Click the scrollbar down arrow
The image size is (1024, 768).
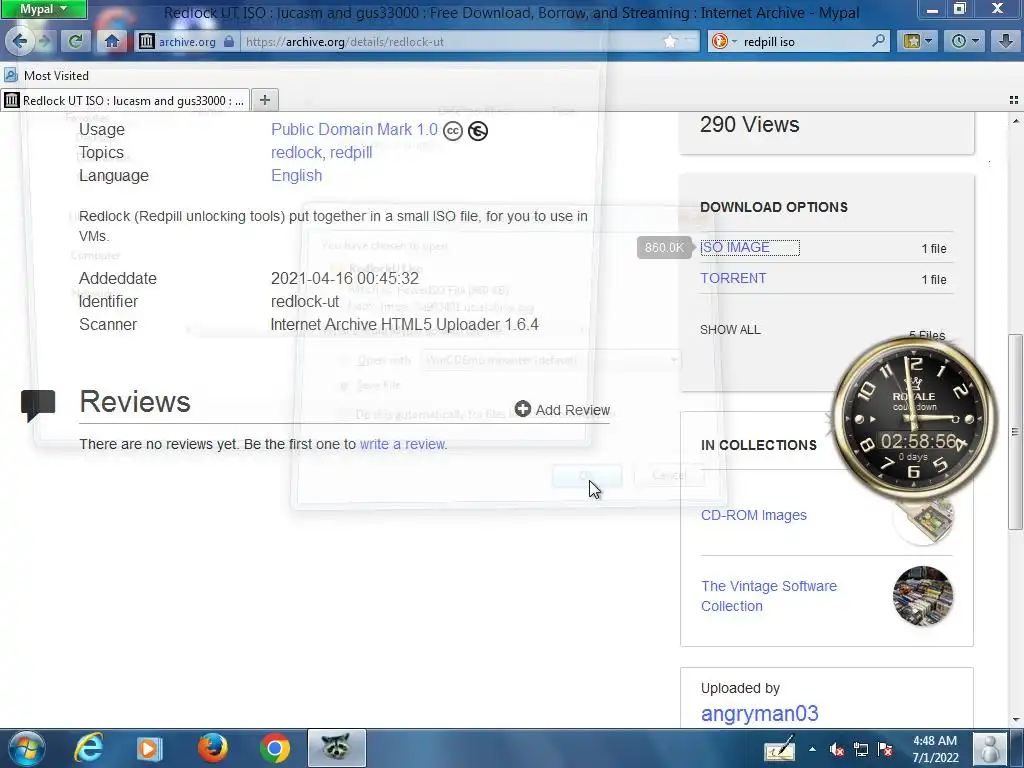pos(1014,720)
